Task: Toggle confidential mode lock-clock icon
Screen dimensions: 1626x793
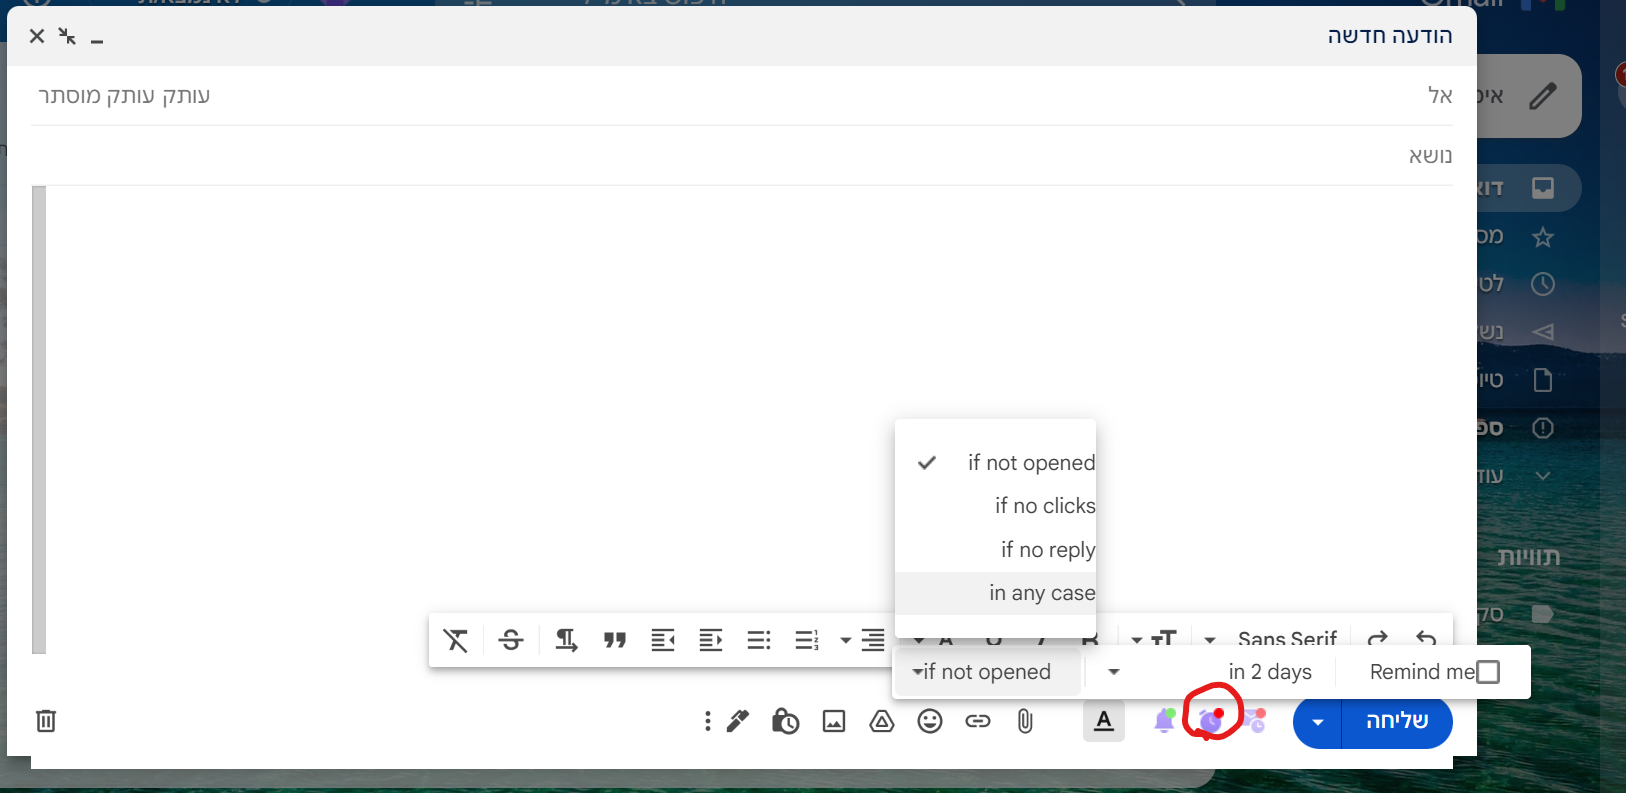Action: pos(785,721)
